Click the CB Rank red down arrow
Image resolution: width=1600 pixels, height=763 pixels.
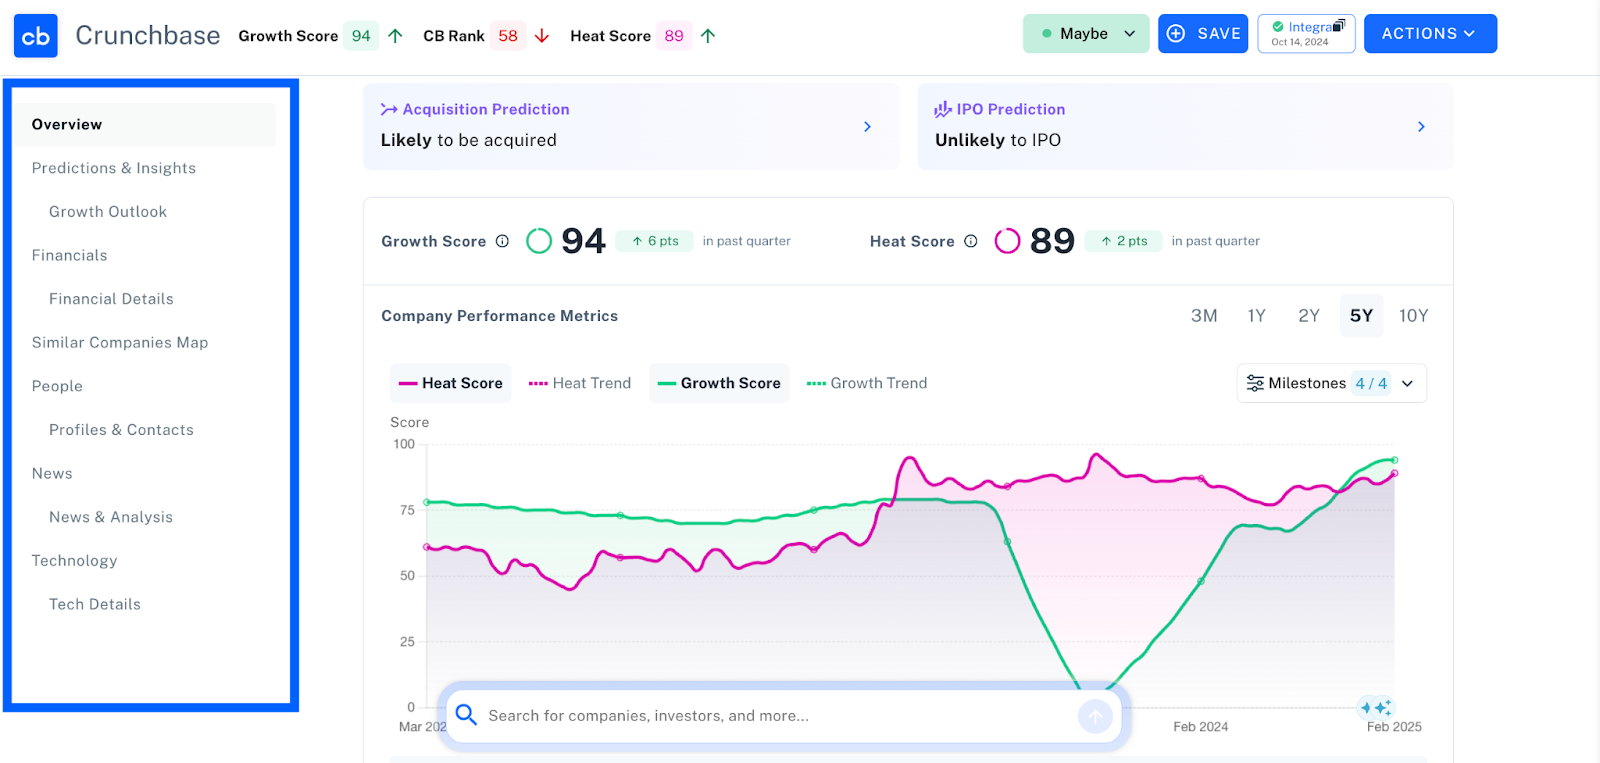(542, 36)
